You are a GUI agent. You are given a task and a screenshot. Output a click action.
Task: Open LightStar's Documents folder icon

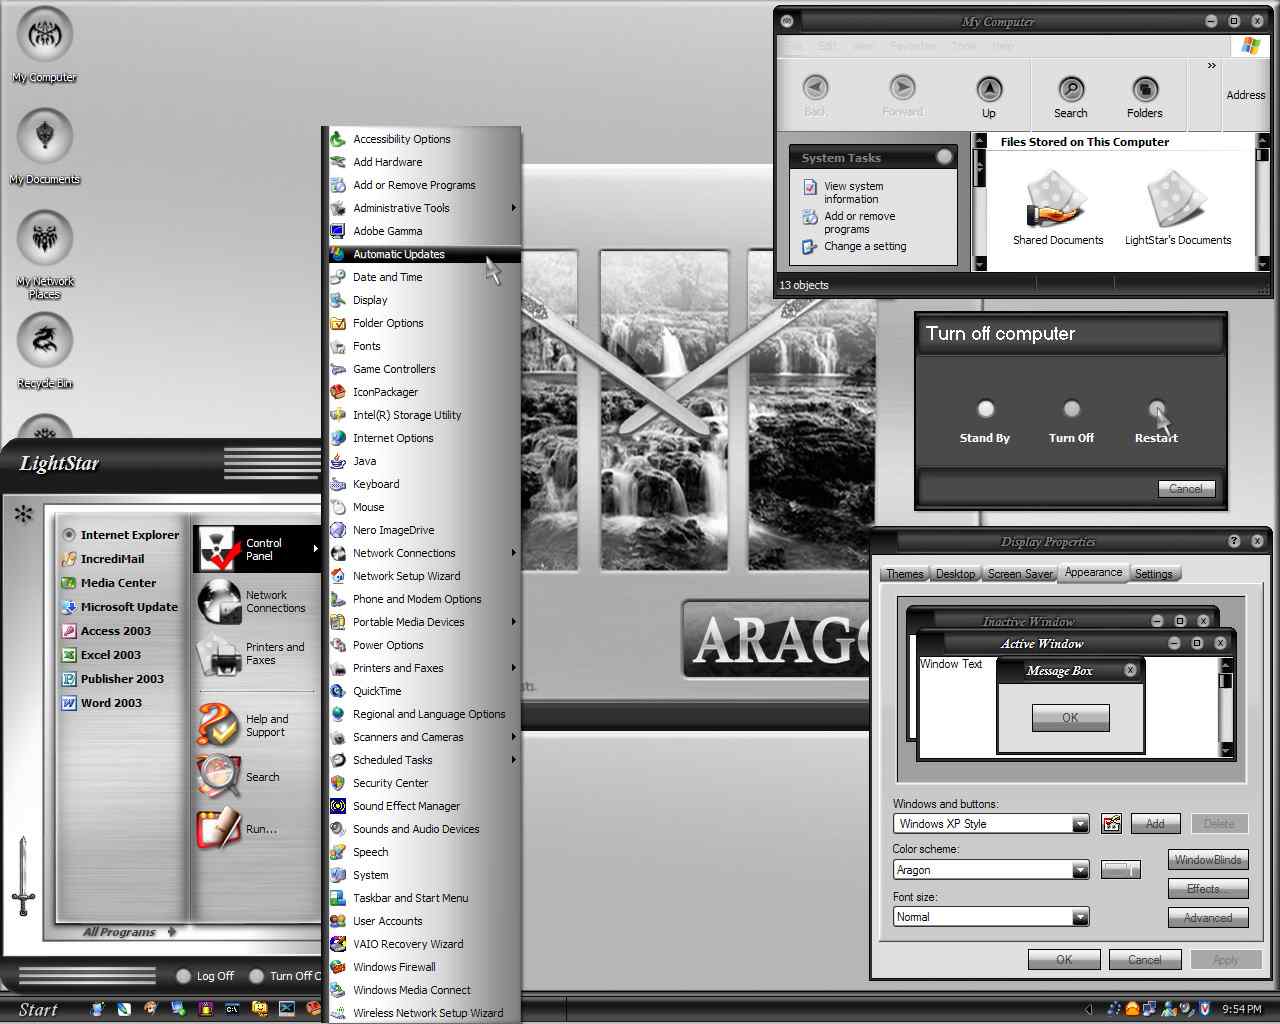coord(1176,200)
